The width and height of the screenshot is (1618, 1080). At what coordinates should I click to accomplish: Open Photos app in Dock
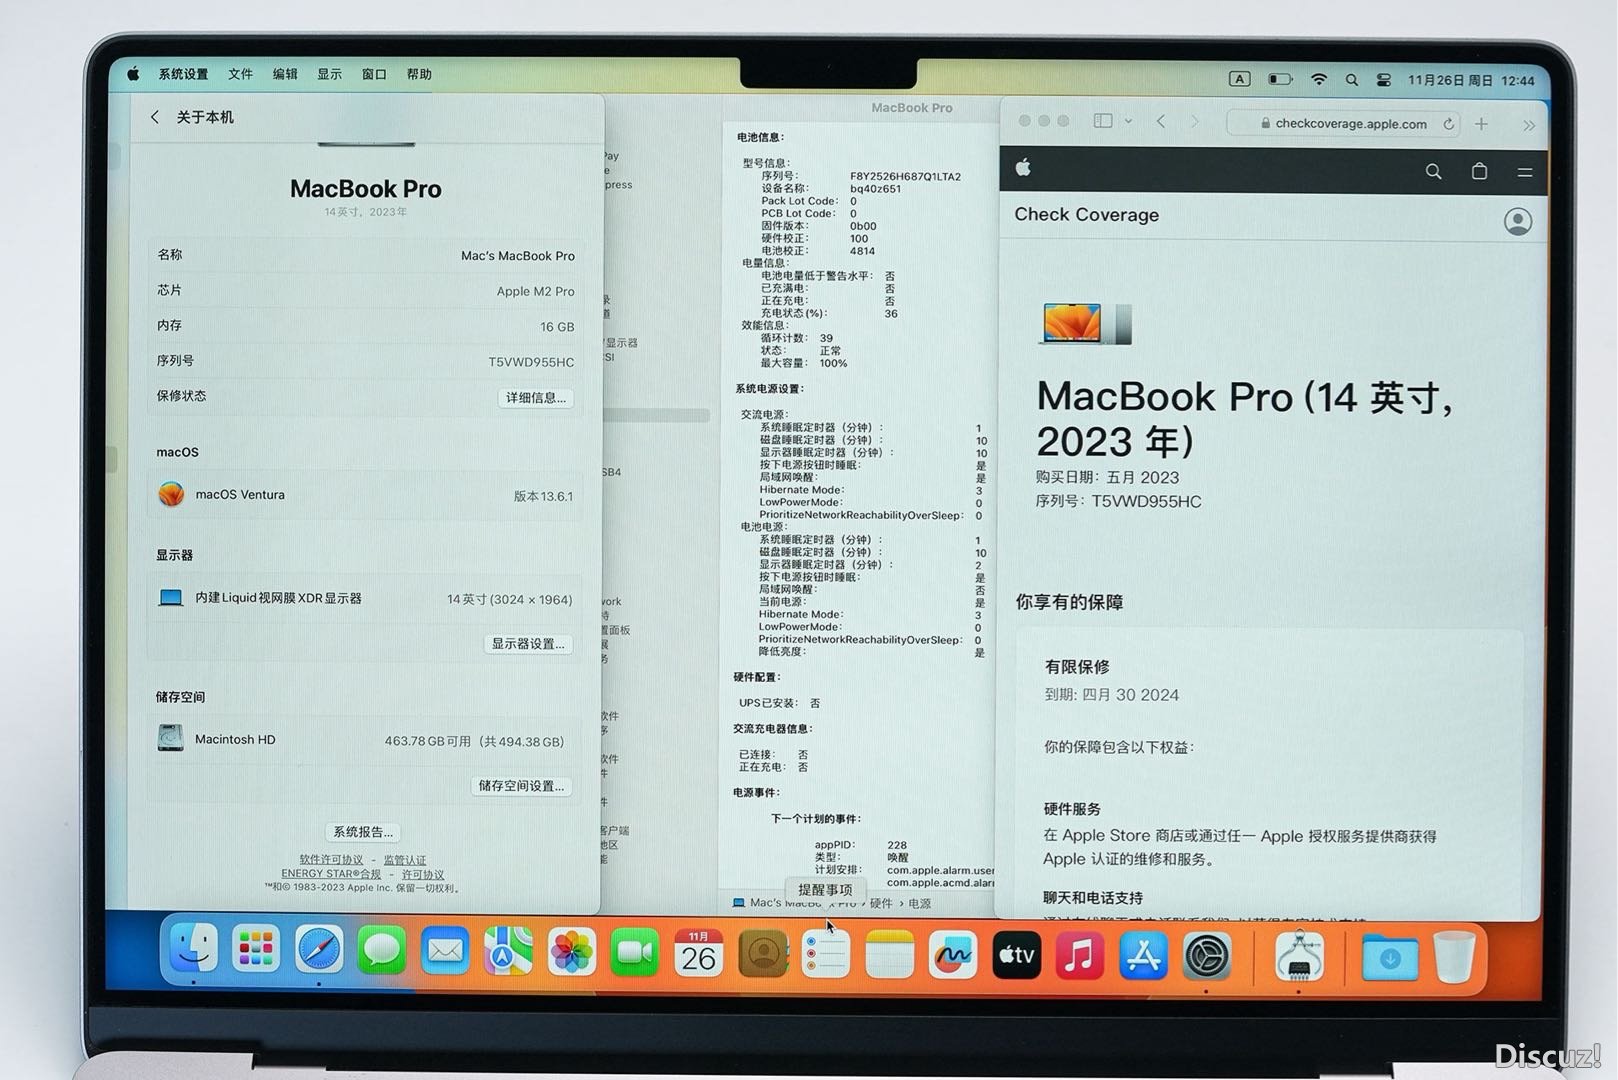(x=572, y=952)
